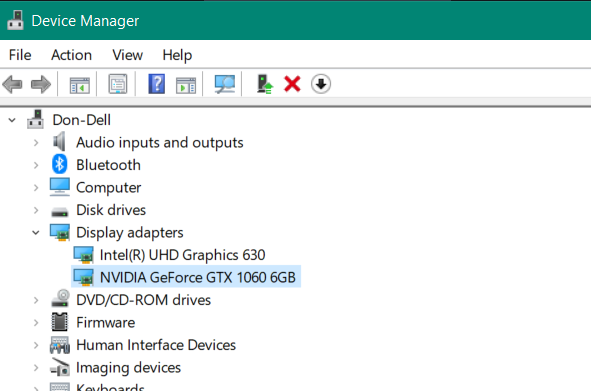The image size is (591, 391).
Task: Click the DVD/CD-ROM drives icon
Action: click(60, 298)
